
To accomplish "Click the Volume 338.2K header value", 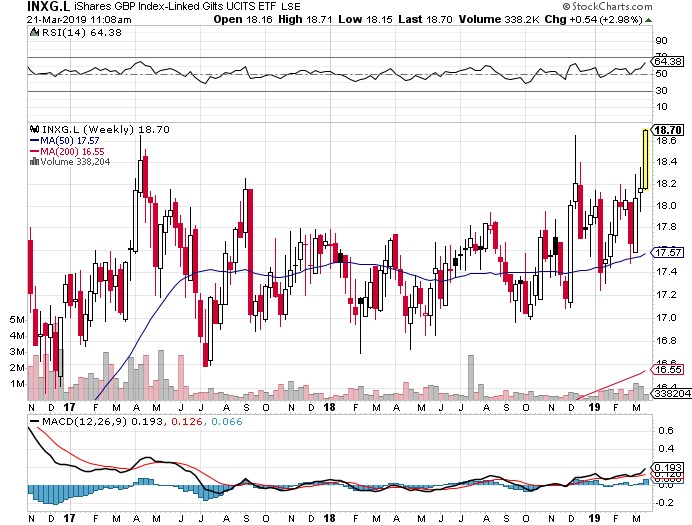I will (x=499, y=19).
